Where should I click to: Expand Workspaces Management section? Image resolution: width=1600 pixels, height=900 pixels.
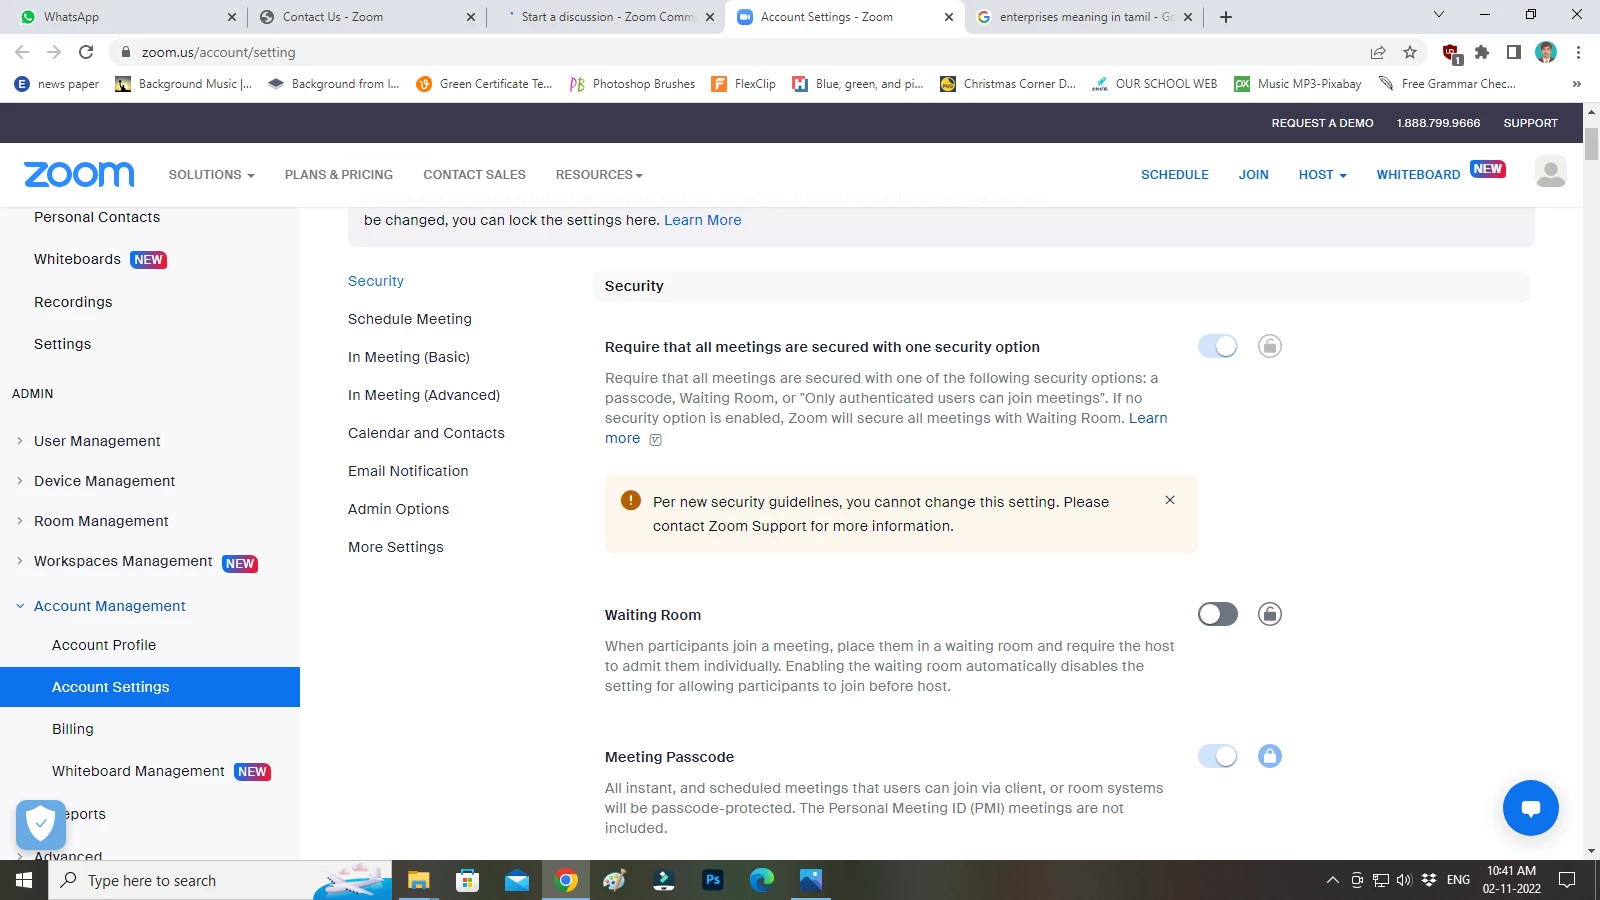[x=19, y=561]
